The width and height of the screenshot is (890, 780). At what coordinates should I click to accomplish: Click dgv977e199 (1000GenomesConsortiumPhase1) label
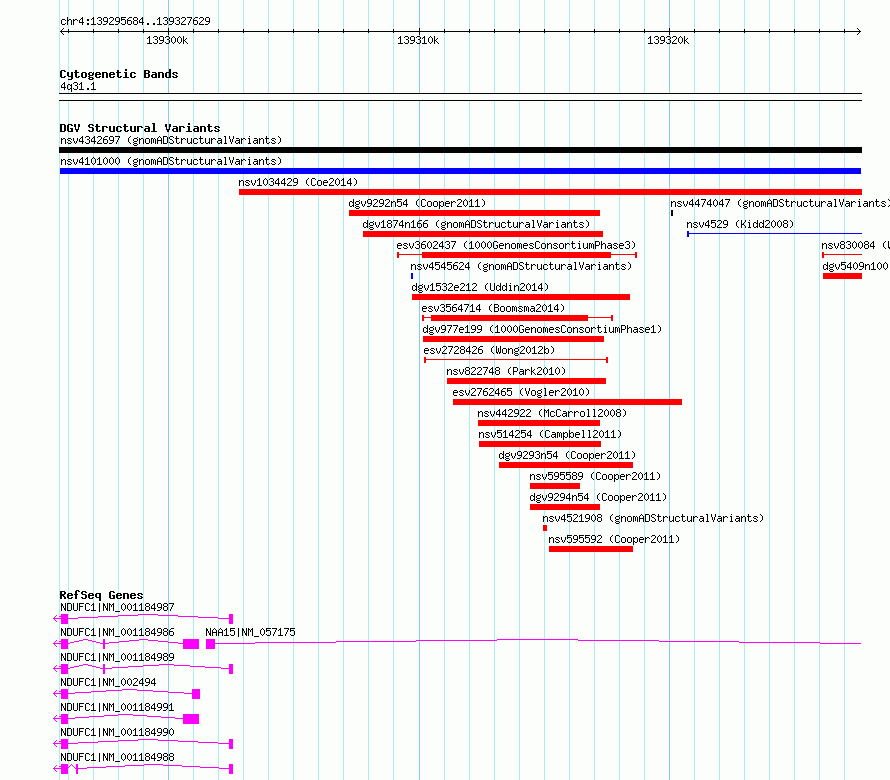542,329
